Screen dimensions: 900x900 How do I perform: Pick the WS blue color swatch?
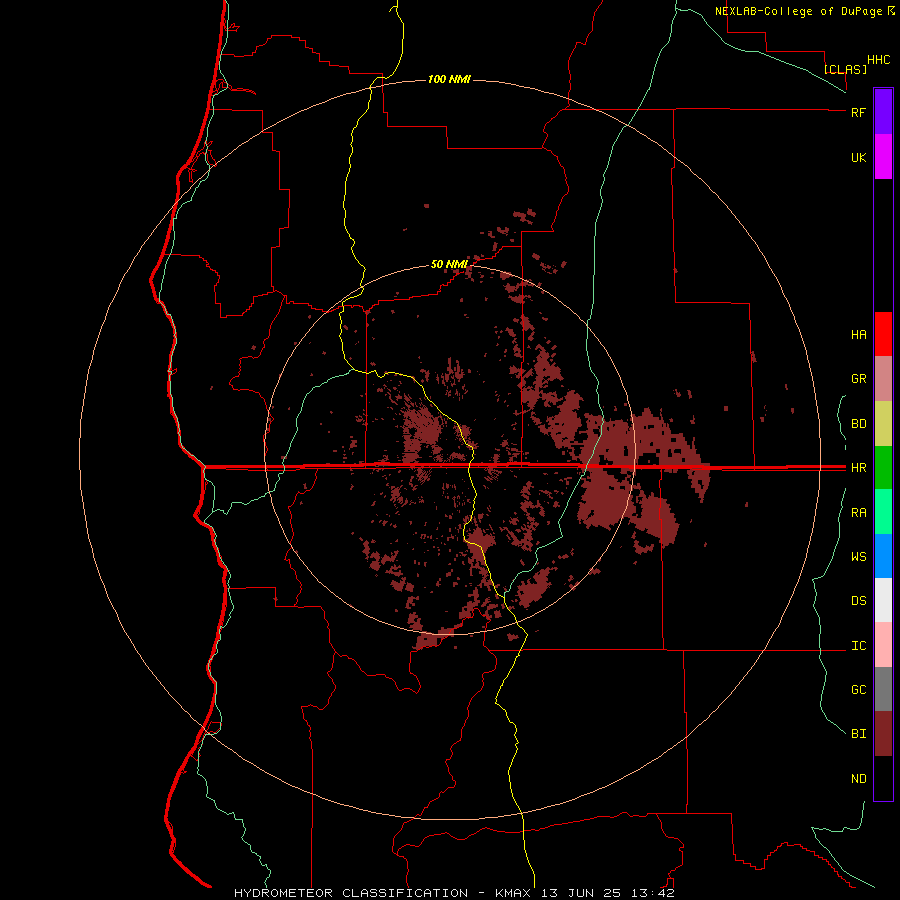click(883, 556)
